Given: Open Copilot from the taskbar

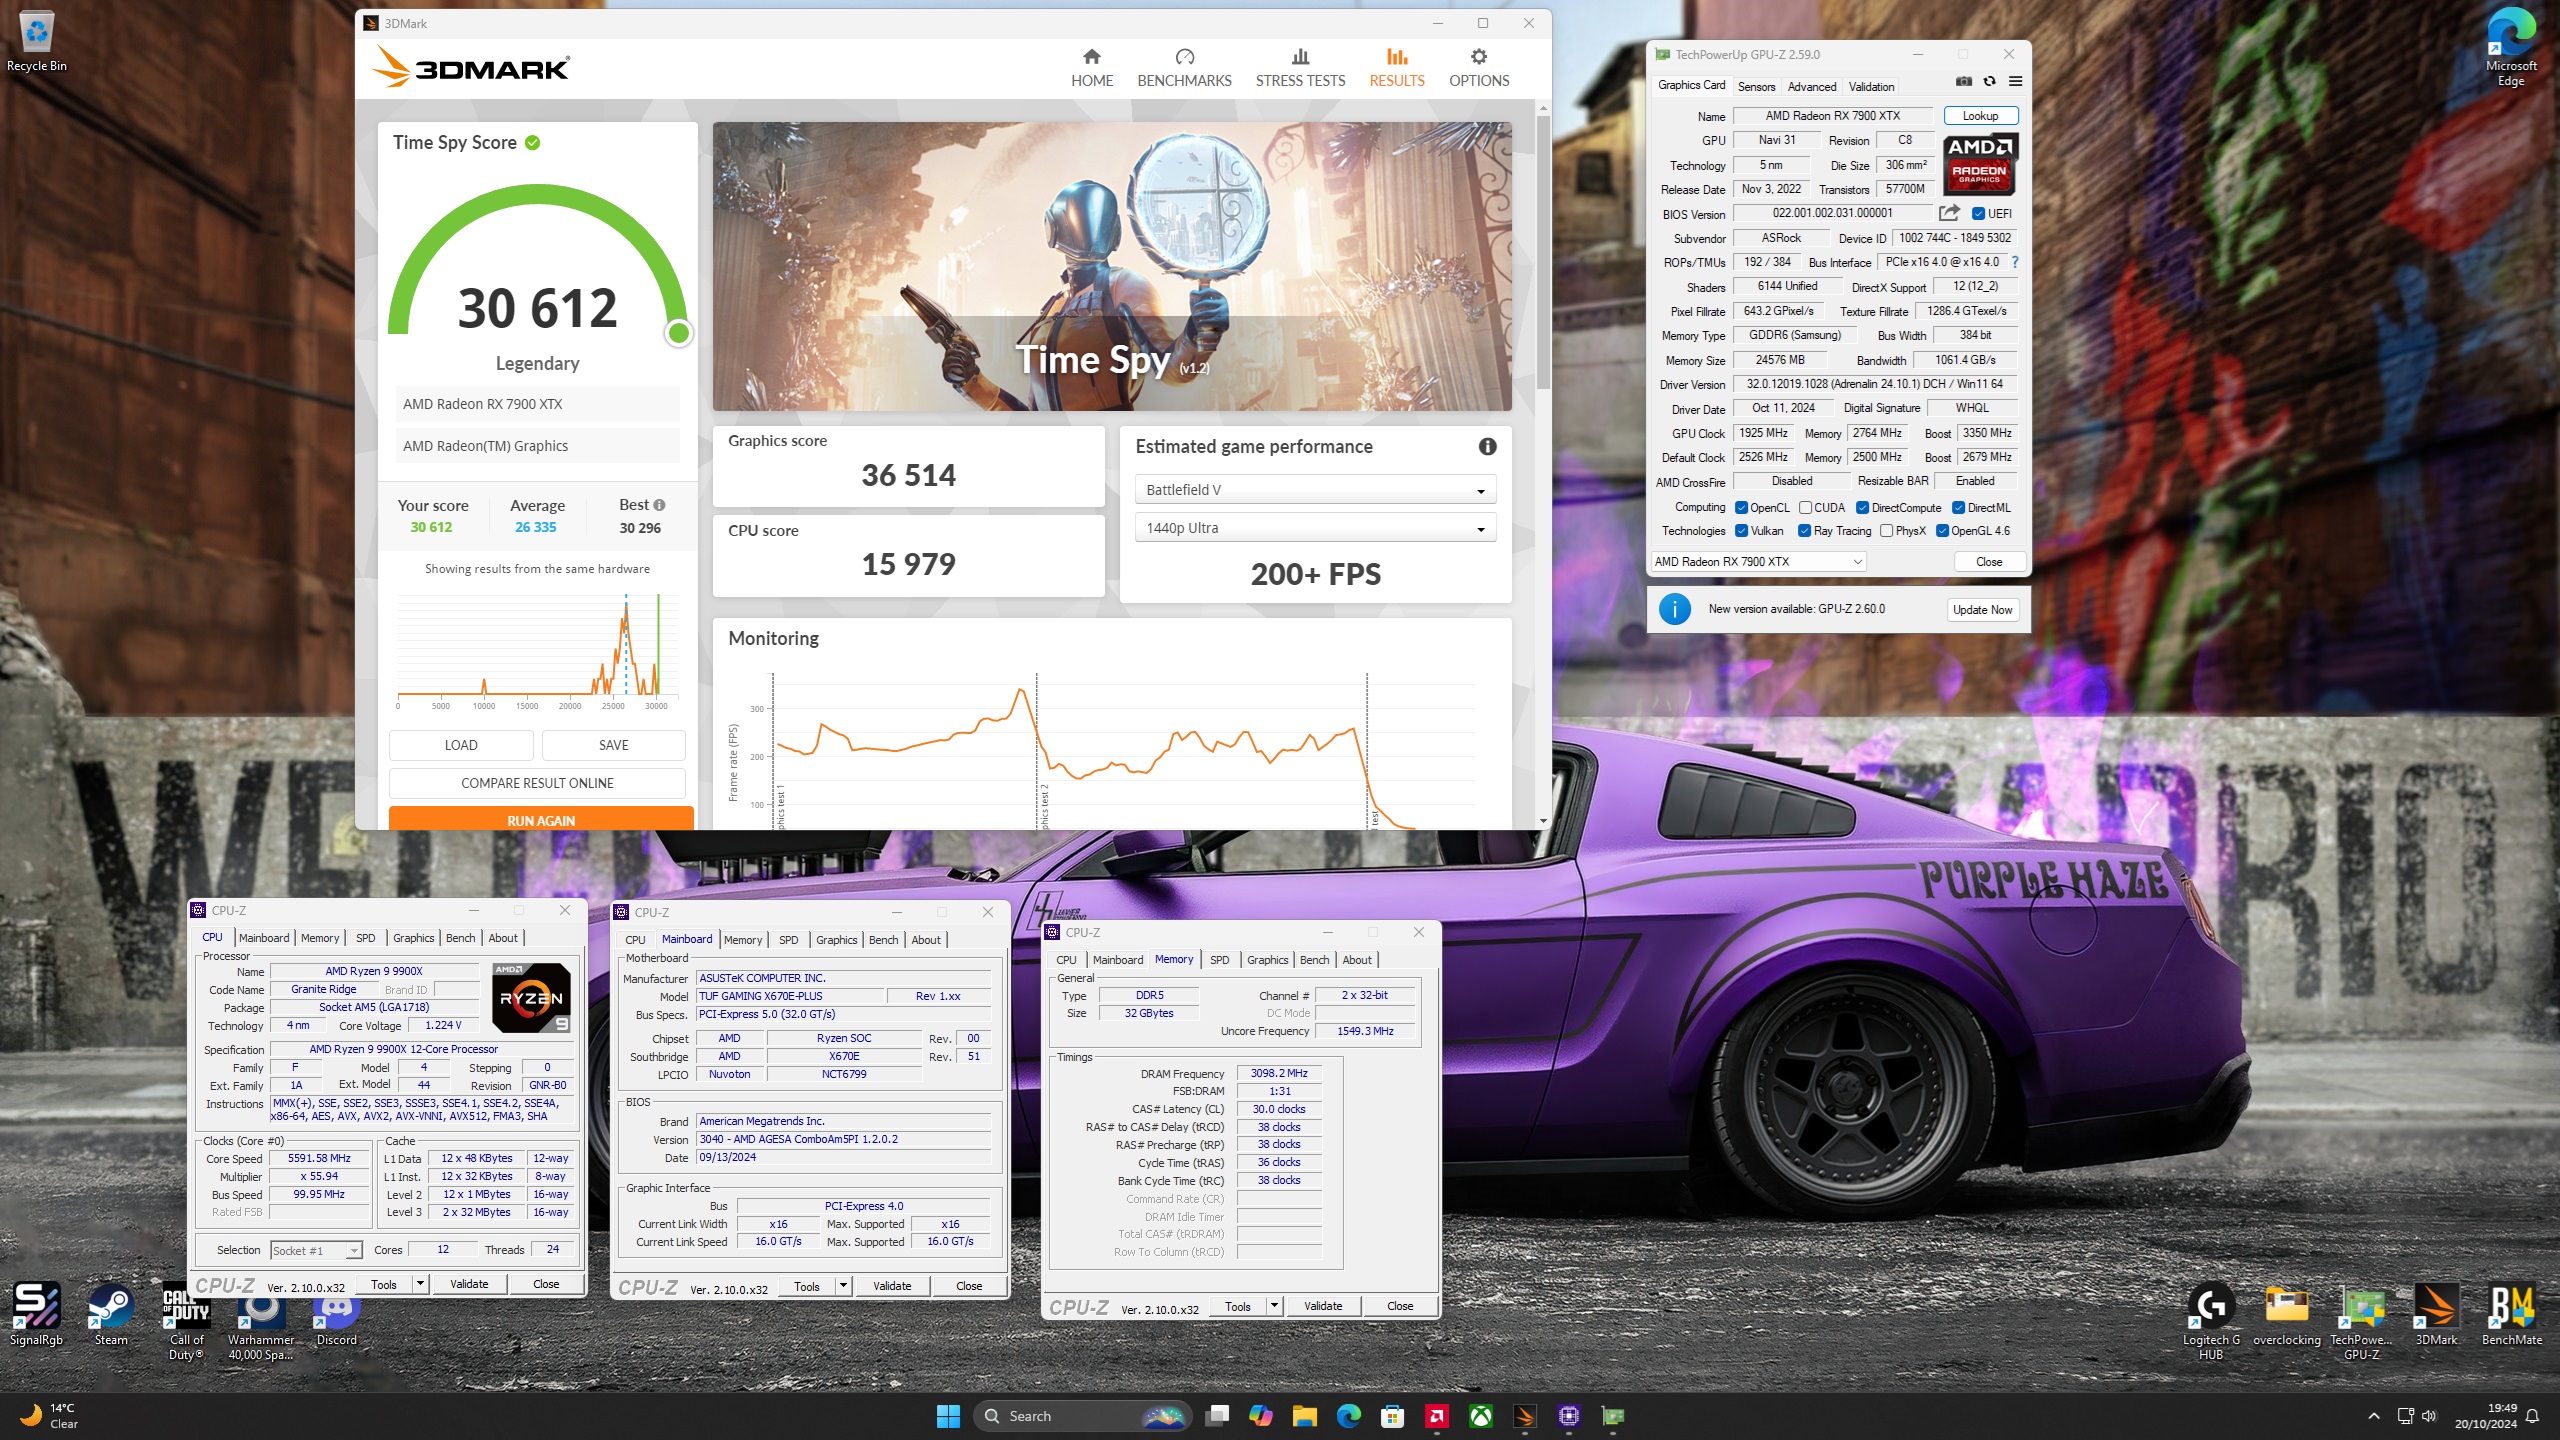Looking at the screenshot, I should click(1260, 1416).
